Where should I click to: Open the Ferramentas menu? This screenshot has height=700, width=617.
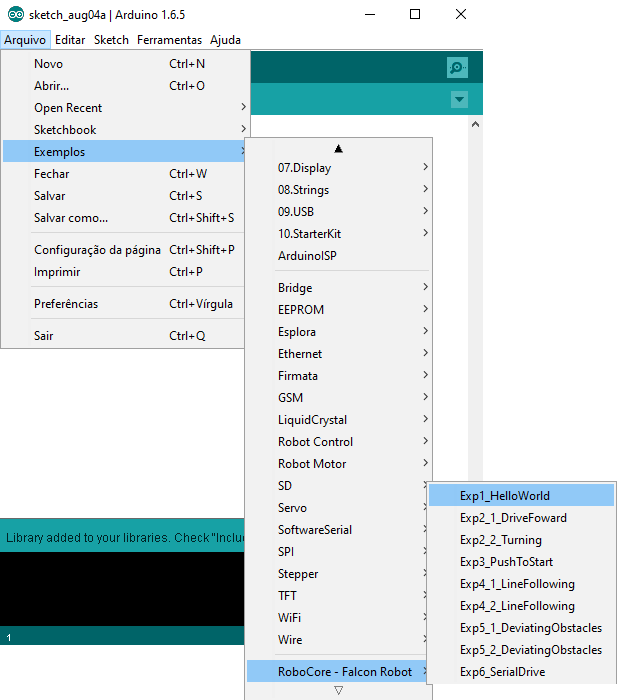(x=169, y=40)
